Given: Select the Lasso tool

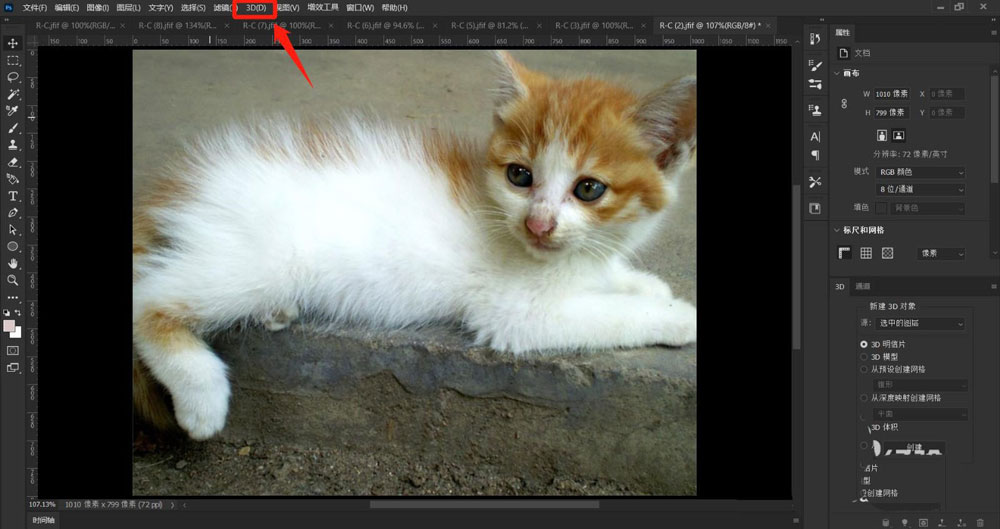Looking at the screenshot, I should (13, 77).
